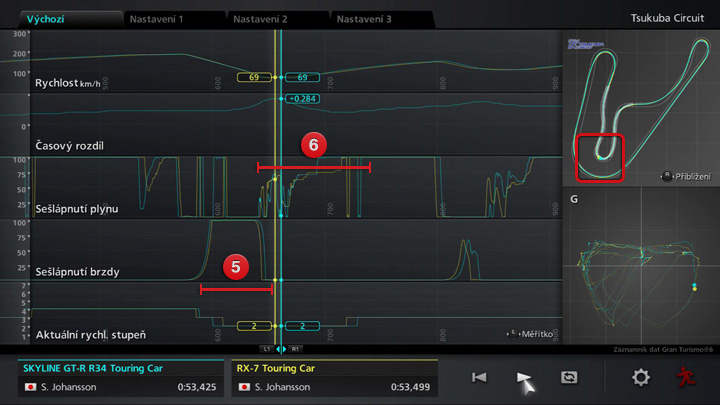Open the settings gear icon
This screenshot has width=720, height=405.
(x=640, y=377)
